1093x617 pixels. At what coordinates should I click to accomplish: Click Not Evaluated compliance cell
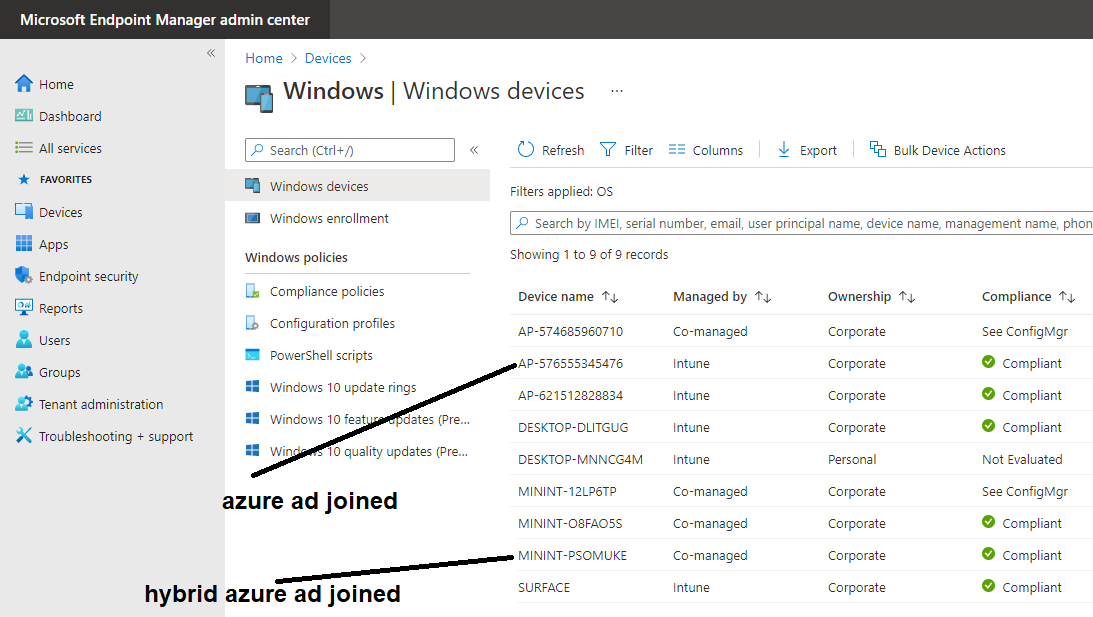pyautogui.click(x=1022, y=459)
